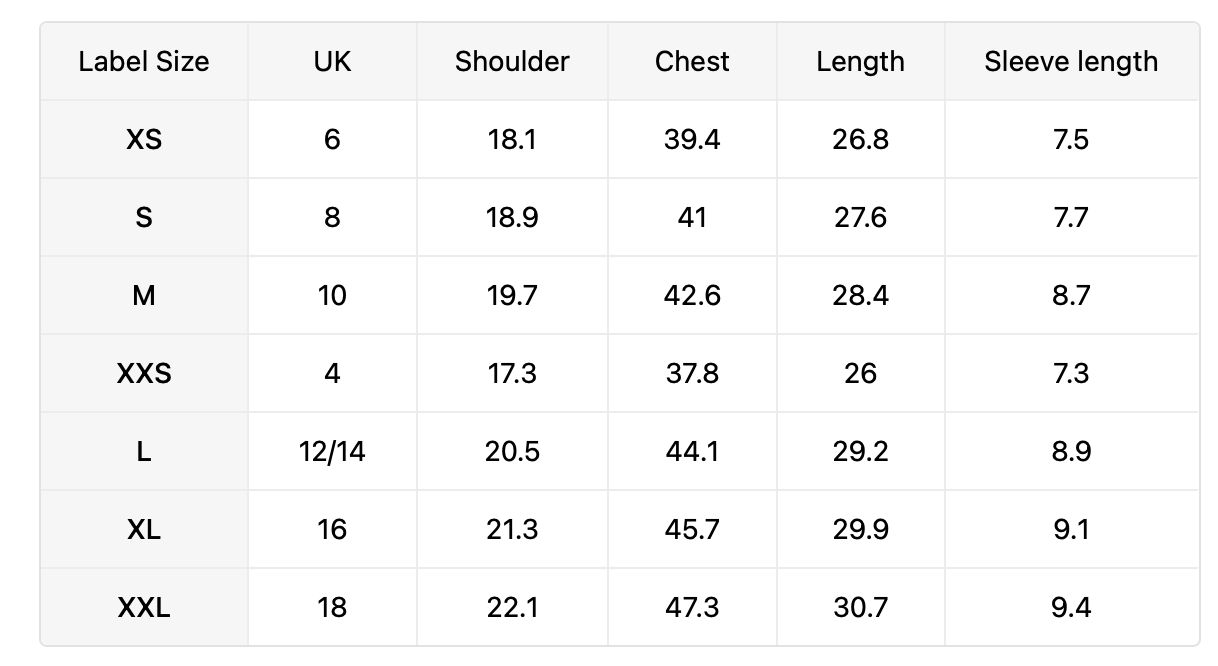The width and height of the screenshot is (1218, 666).
Task: Click the XS label size row
Action: point(620,139)
